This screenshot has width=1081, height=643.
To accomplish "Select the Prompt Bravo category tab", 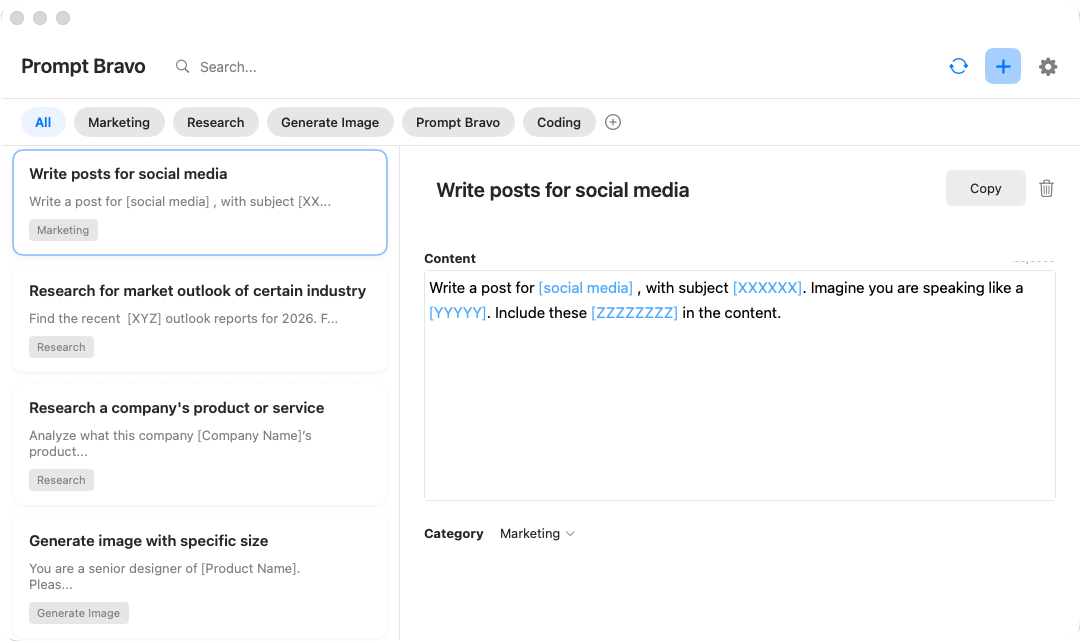I will coord(458,122).
